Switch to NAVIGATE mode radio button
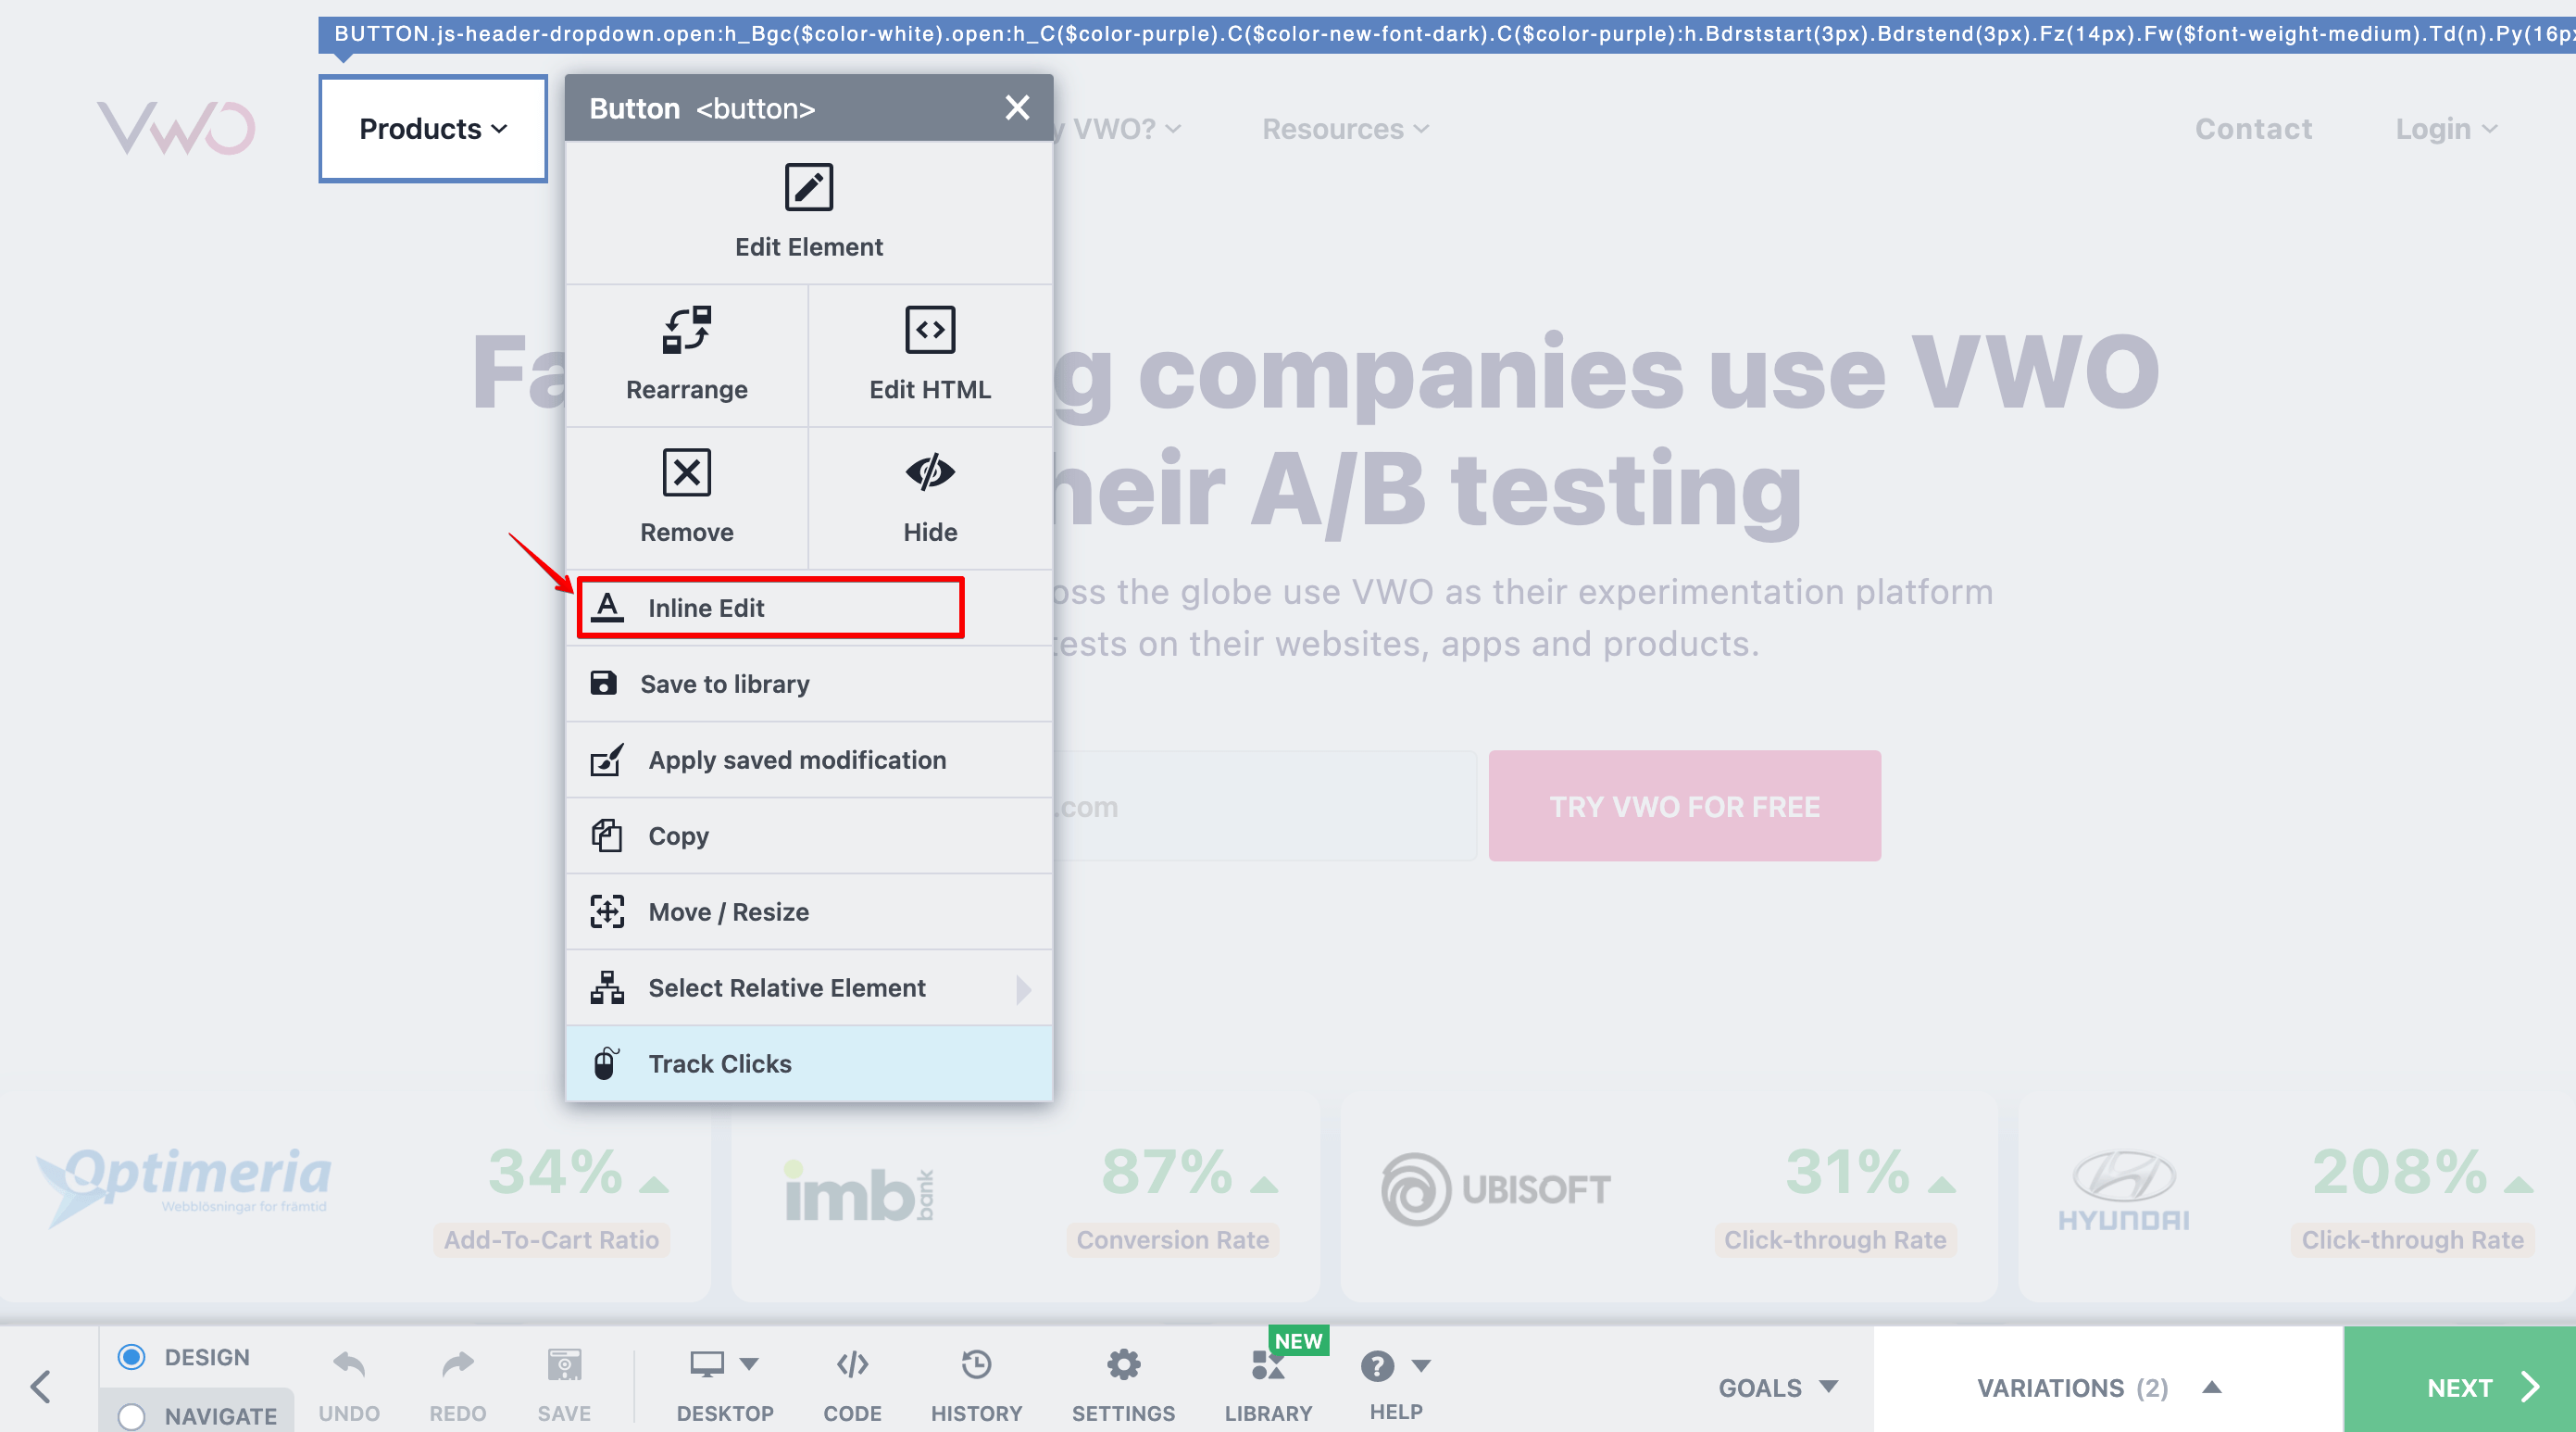 coord(131,1415)
